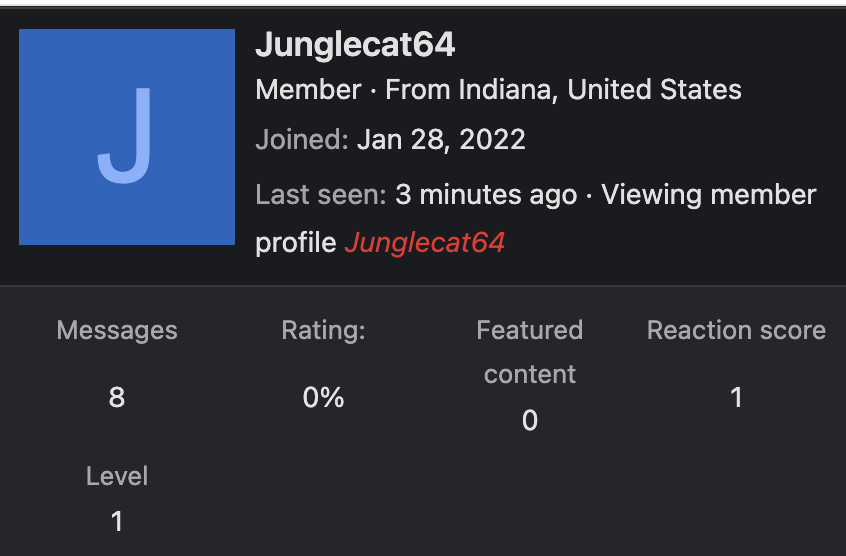Click the level value 1

117,521
